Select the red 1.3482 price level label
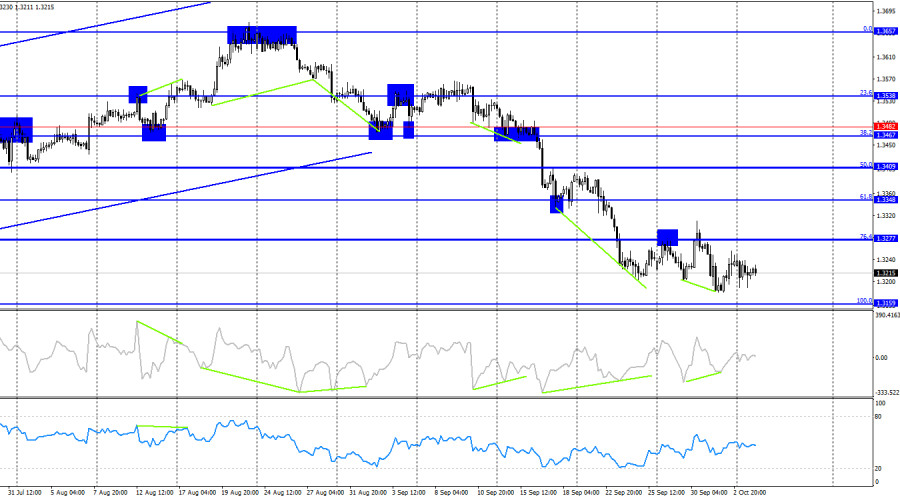 pyautogui.click(x=886, y=126)
